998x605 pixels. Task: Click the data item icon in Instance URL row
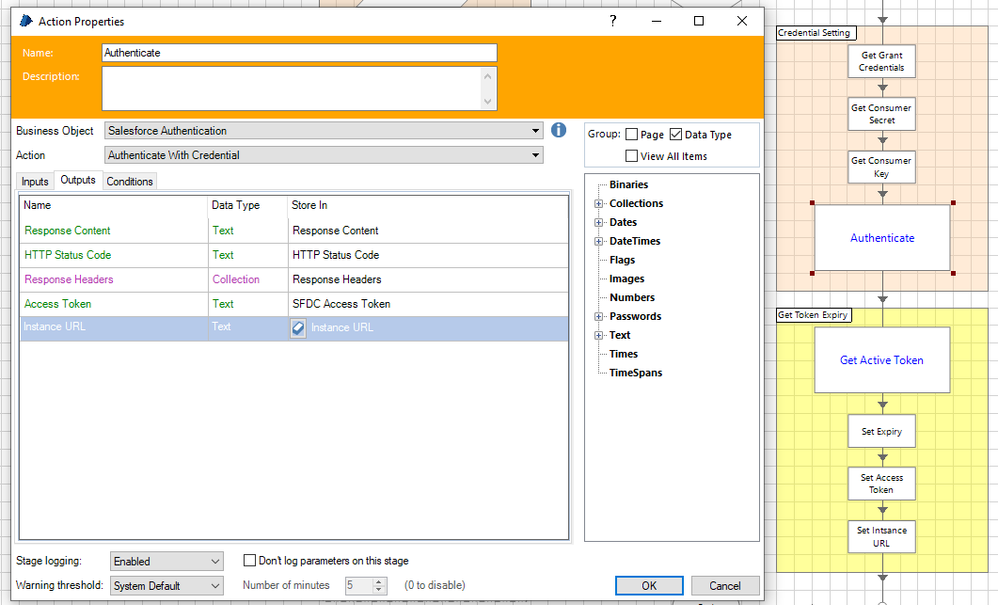click(x=298, y=328)
